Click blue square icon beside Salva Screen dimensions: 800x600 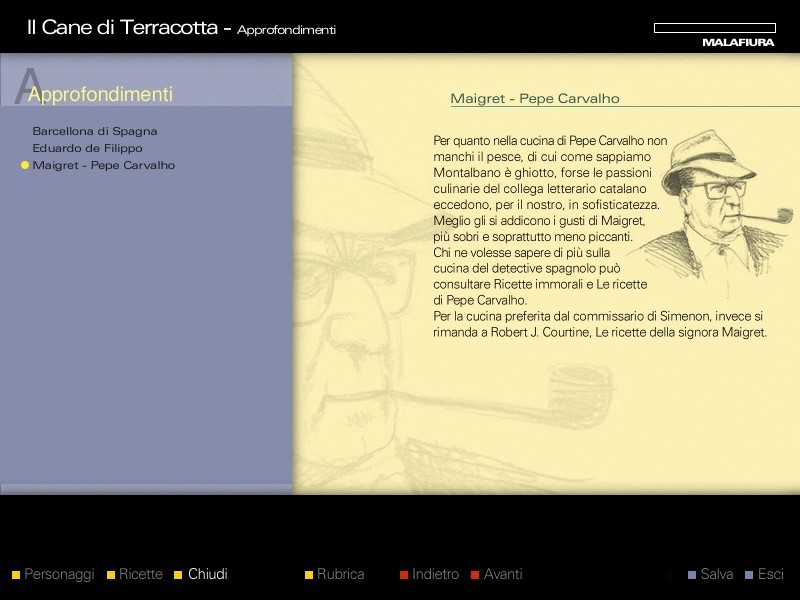pyautogui.click(x=692, y=575)
